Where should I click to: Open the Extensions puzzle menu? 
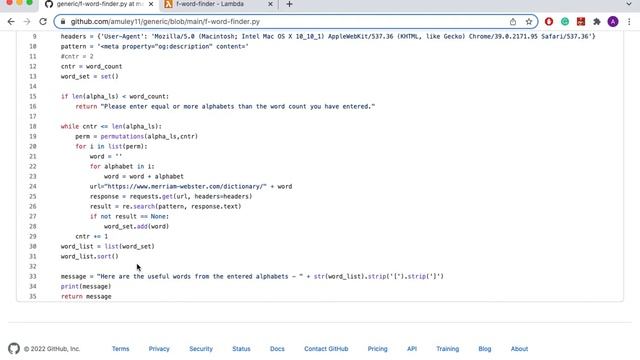[597, 22]
